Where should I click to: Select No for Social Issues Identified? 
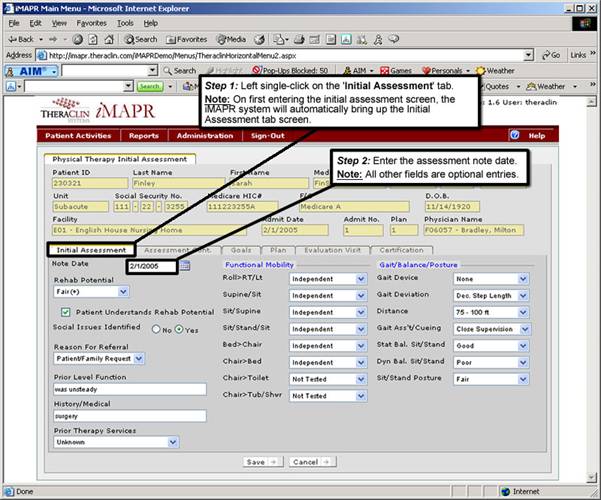point(156,329)
